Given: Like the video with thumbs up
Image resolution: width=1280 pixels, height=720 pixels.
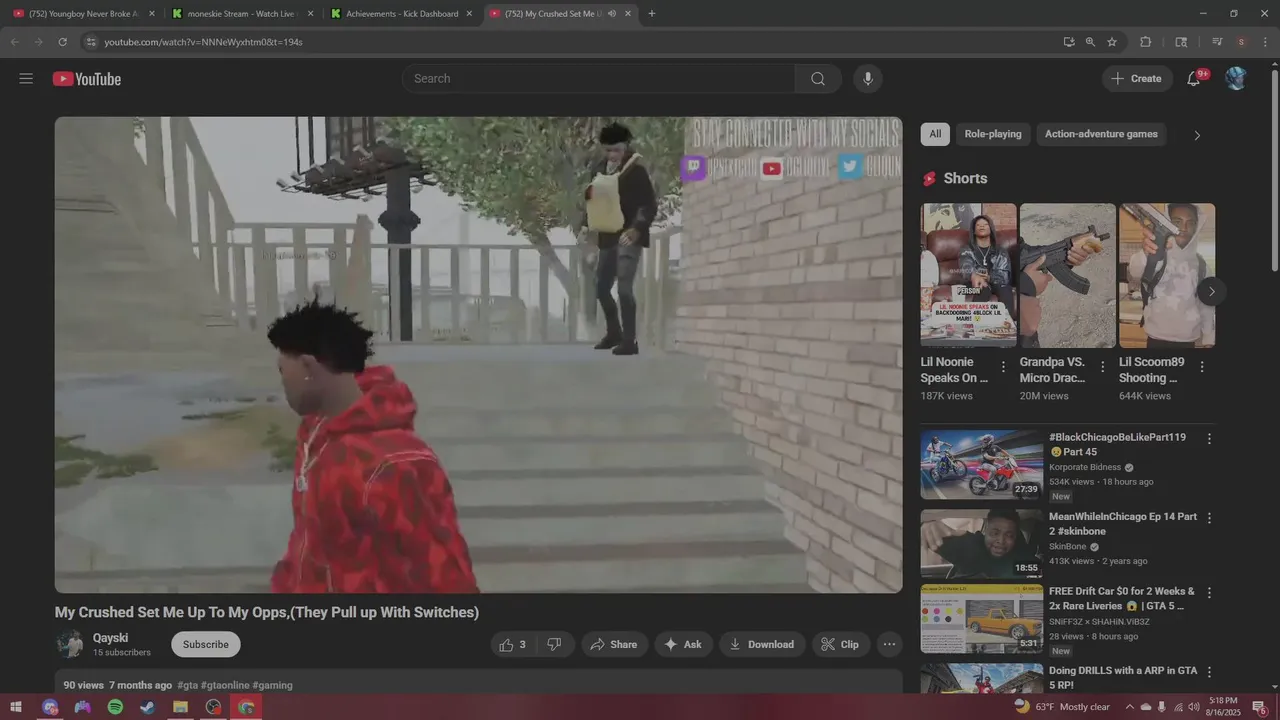Looking at the screenshot, I should [x=512, y=645].
